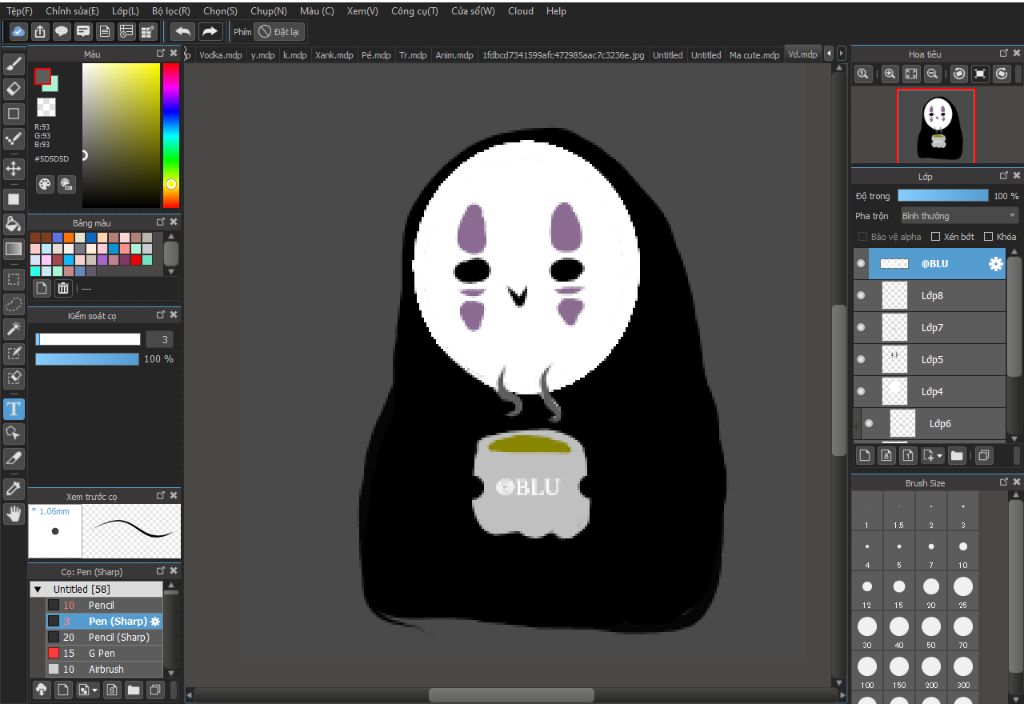Add a layer folder in the Lớp panel
This screenshot has width=1024, height=704.
957,455
